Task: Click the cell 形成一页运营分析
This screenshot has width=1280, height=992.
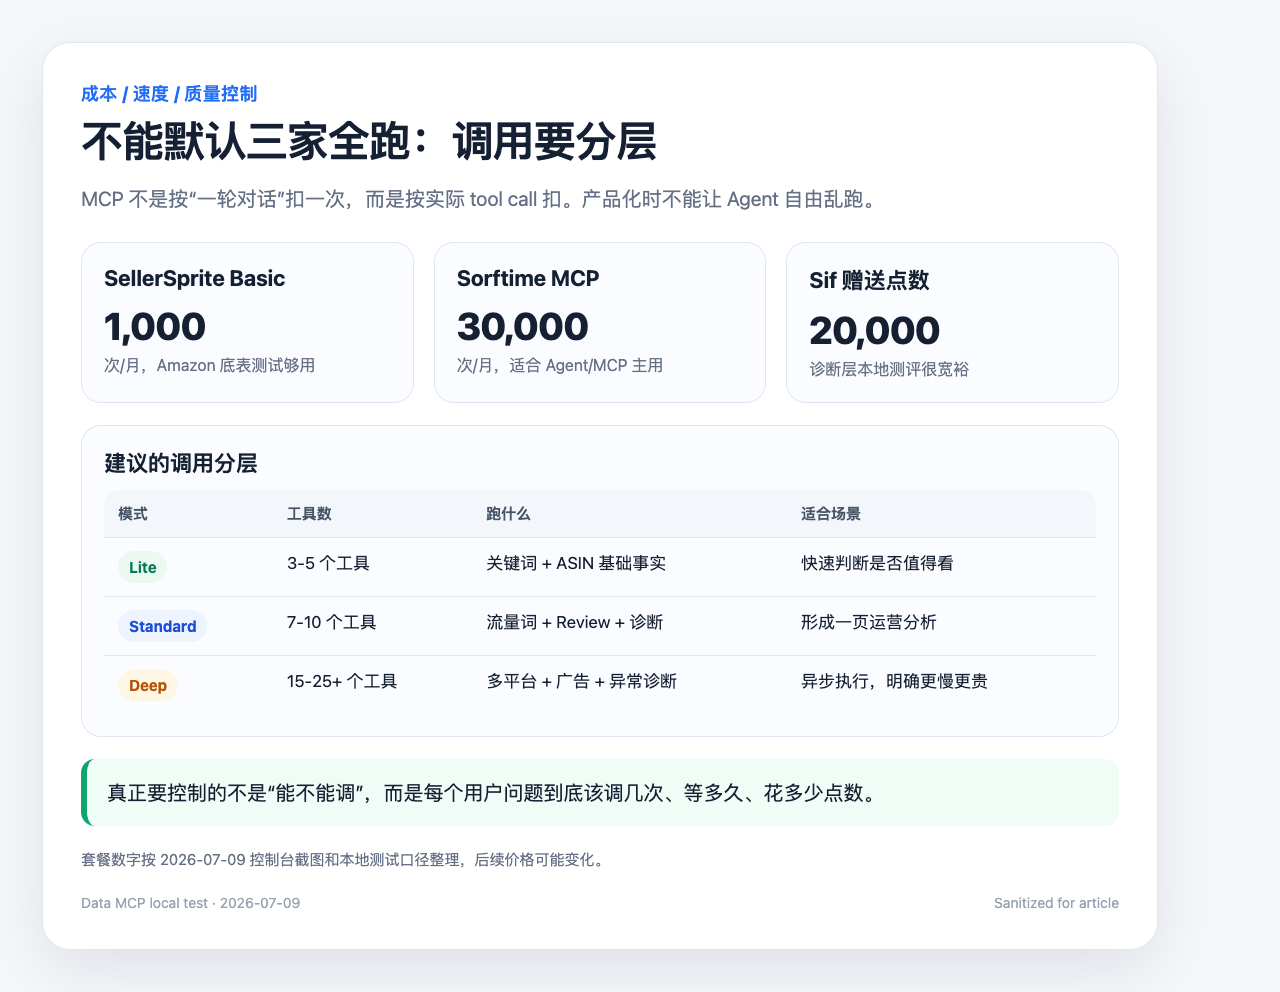Action: (x=869, y=623)
